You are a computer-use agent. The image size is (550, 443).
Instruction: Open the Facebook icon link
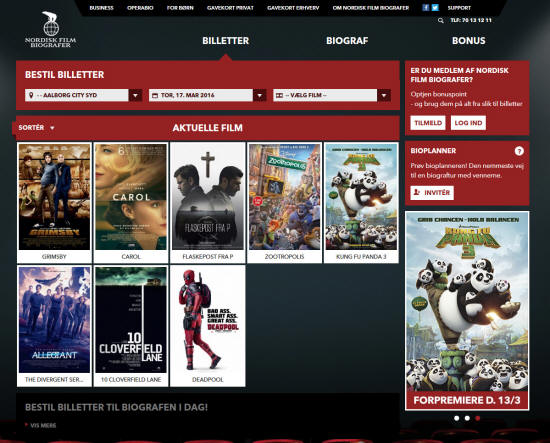pos(425,8)
